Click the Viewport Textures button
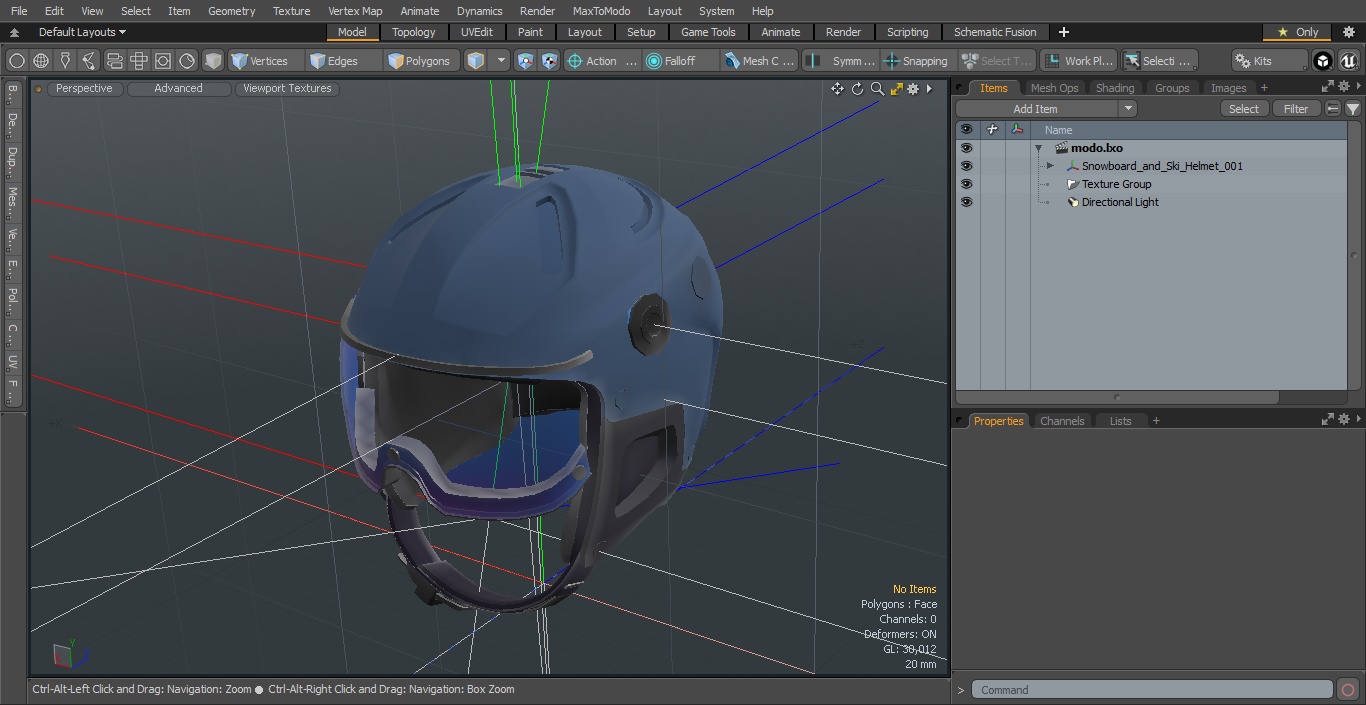The width and height of the screenshot is (1366, 705). tap(287, 89)
